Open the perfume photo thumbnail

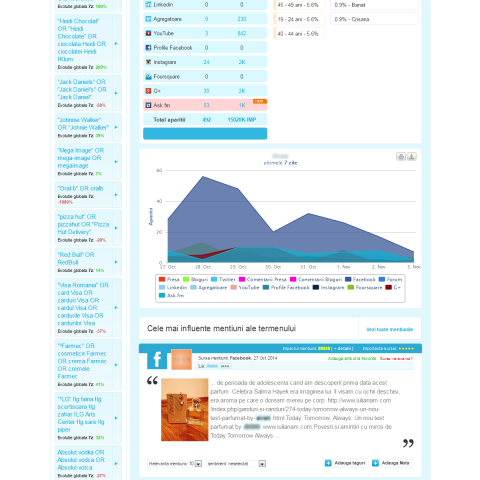pos(185,410)
